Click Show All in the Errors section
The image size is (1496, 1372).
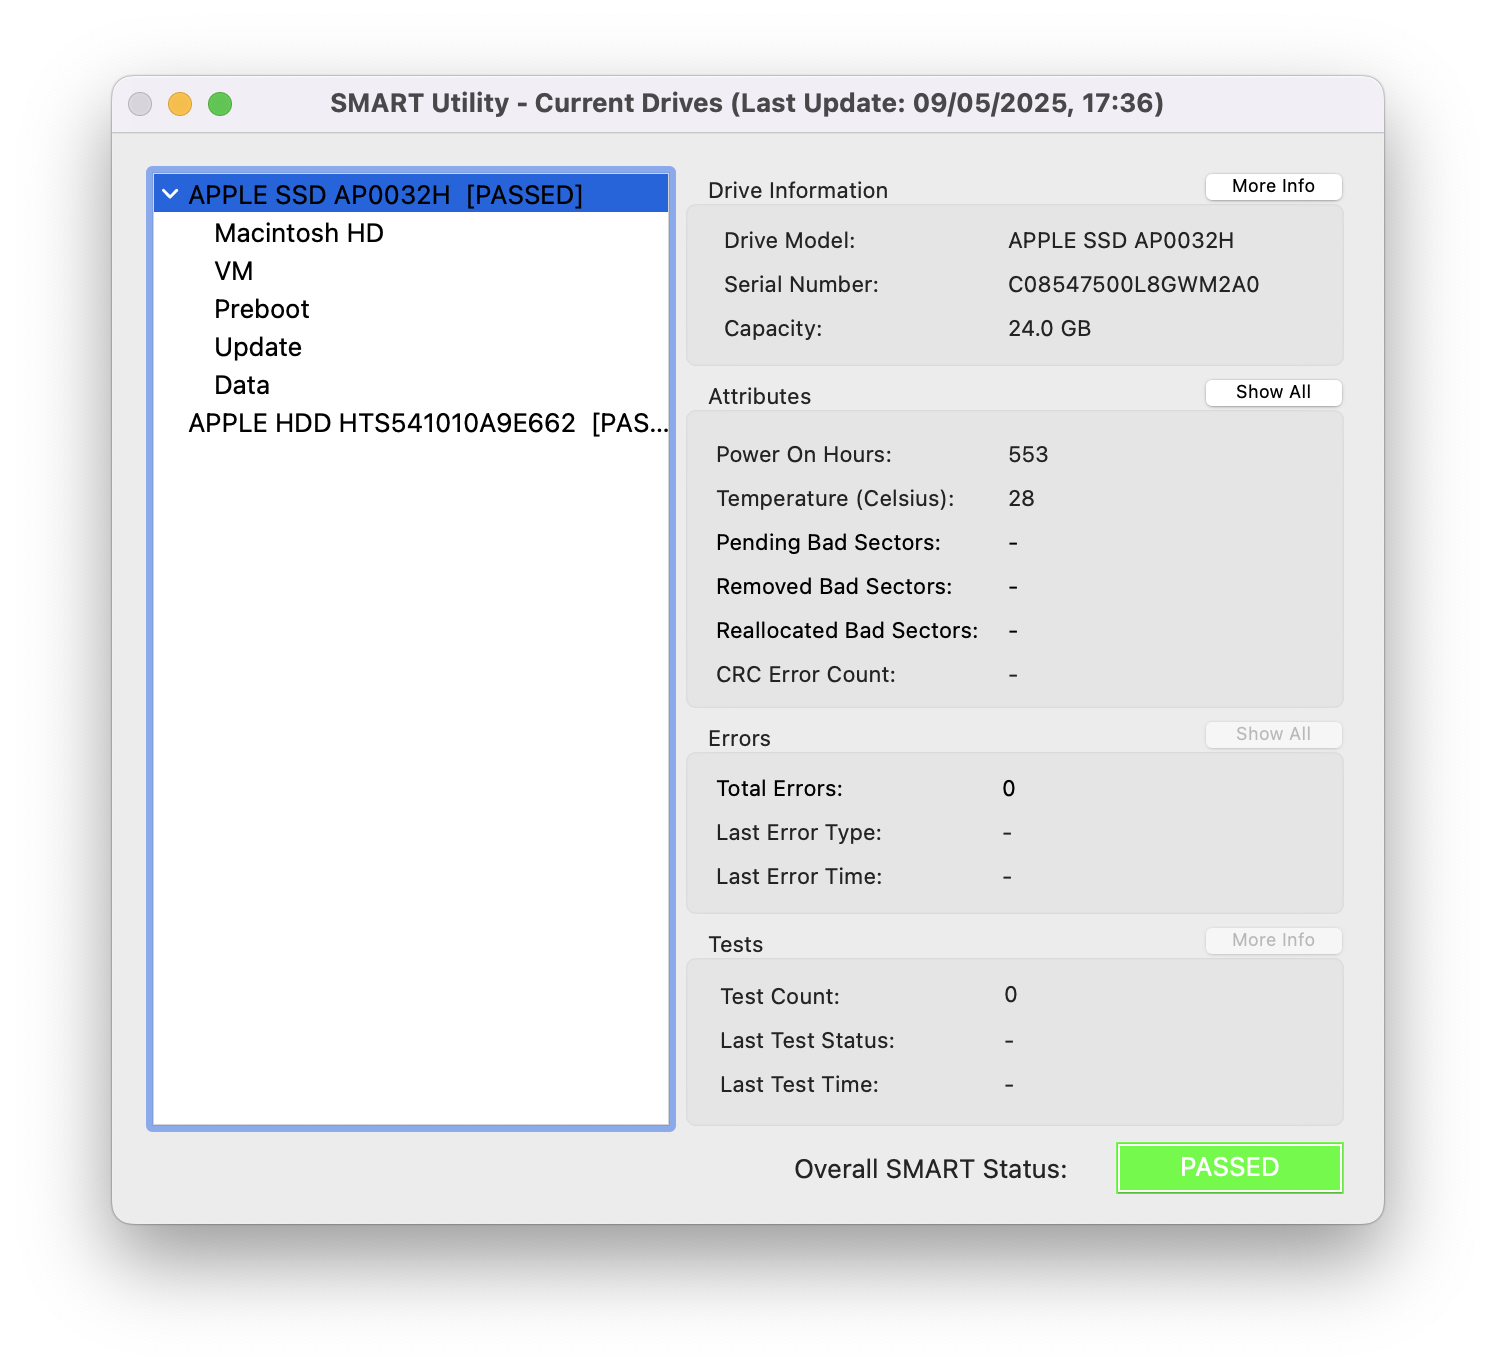[1272, 734]
